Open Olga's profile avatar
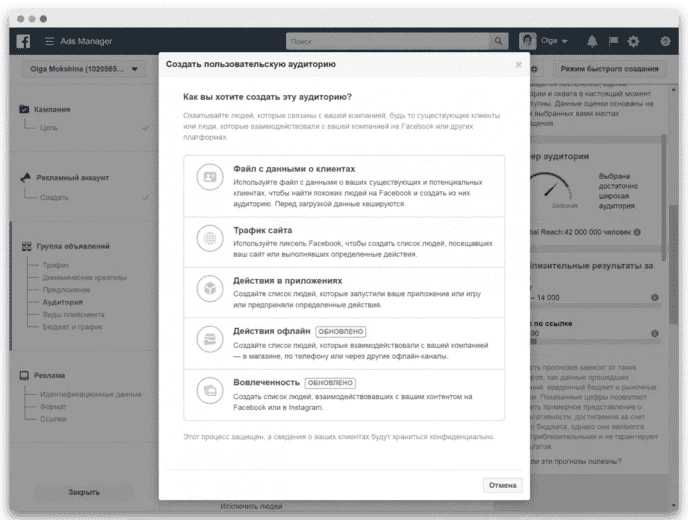 point(527,41)
